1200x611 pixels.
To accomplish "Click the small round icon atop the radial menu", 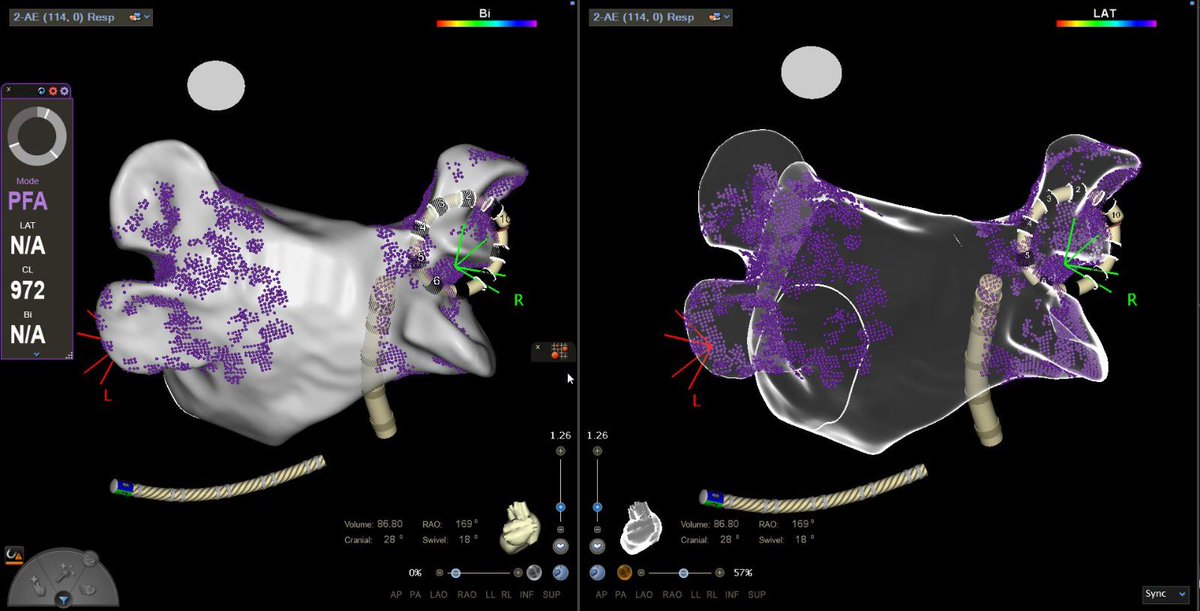I will click(88, 558).
